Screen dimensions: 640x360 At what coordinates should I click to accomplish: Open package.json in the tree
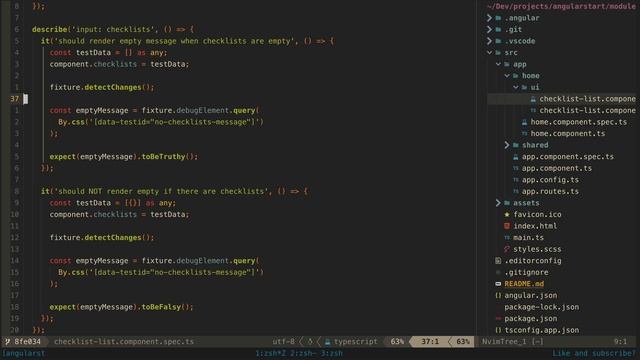pos(531,318)
